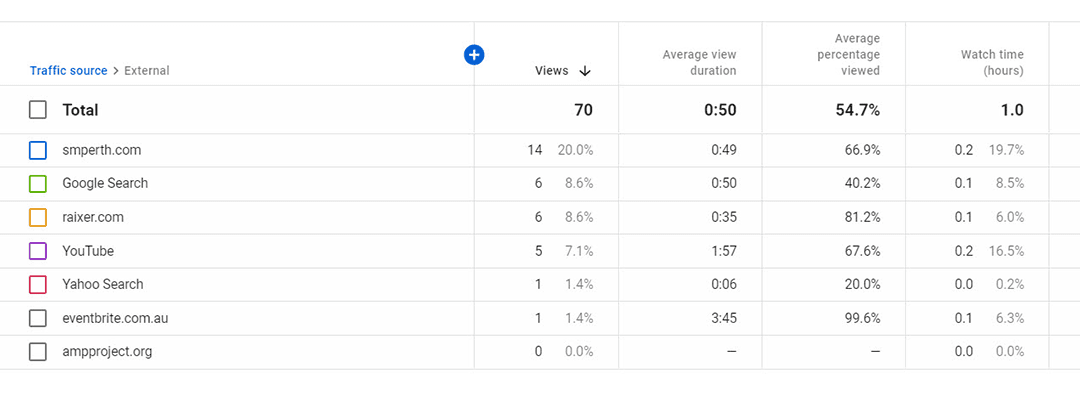Select the eventbrite.com.au row label

115,318
